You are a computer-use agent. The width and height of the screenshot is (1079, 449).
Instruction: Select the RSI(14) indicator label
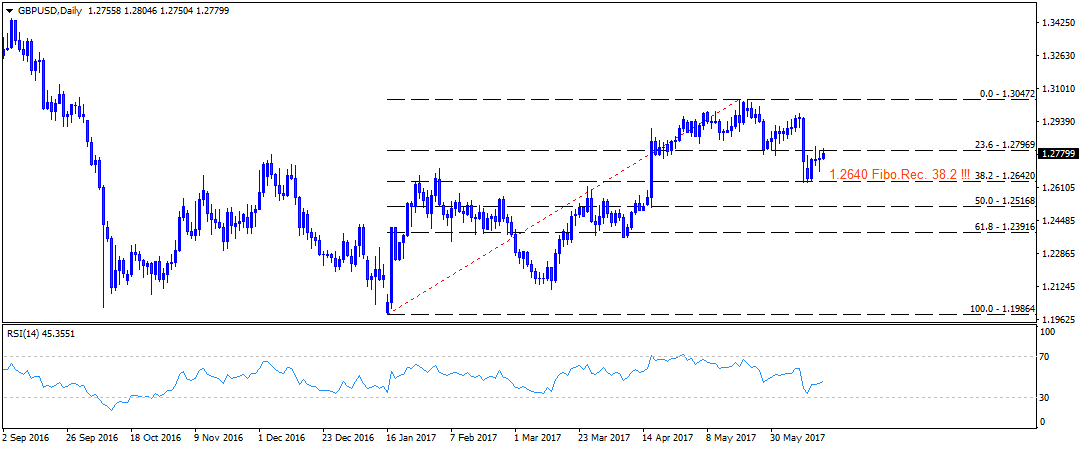point(37,335)
